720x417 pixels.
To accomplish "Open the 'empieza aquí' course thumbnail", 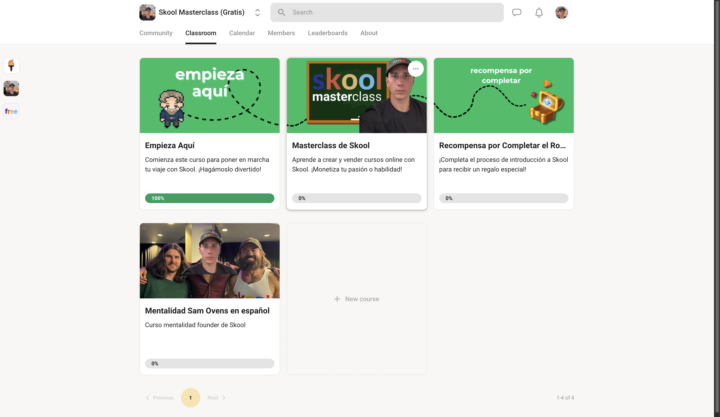I will pos(209,96).
